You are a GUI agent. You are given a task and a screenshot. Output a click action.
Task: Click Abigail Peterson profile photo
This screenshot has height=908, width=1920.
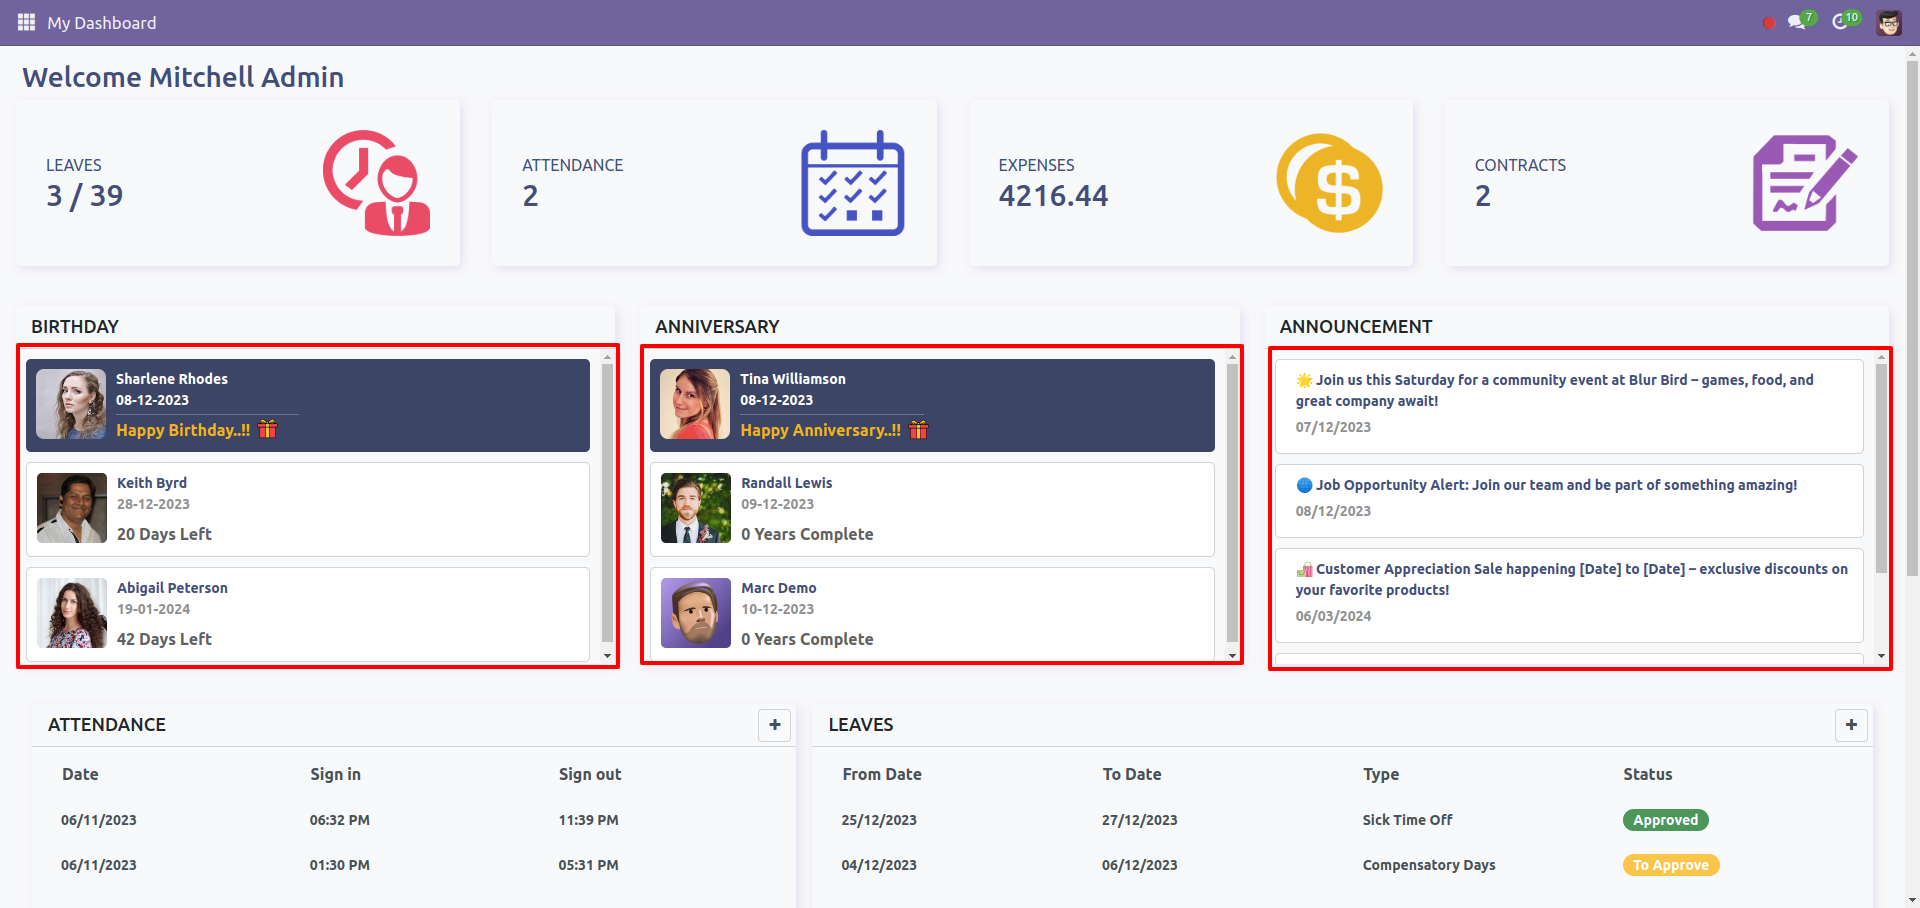[x=72, y=613]
